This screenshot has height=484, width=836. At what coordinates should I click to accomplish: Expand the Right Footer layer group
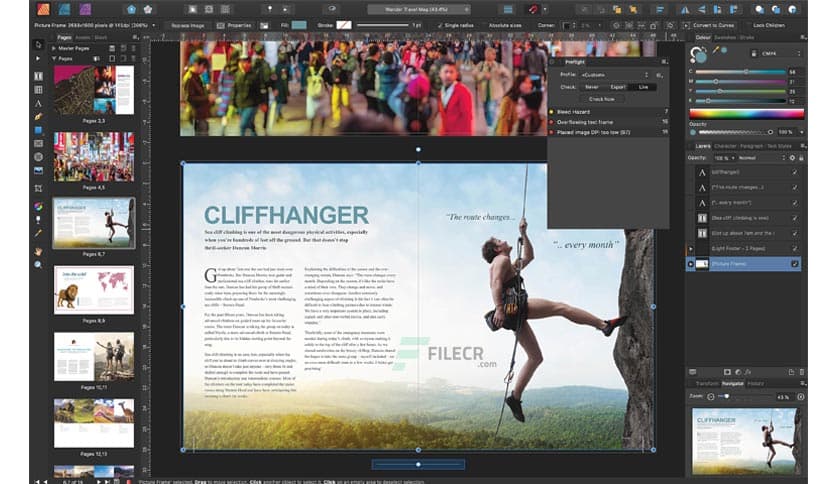click(x=691, y=248)
